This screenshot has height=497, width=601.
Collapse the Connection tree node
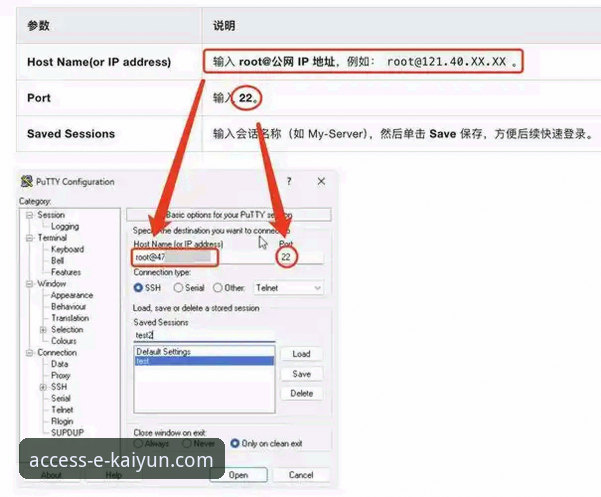point(30,353)
